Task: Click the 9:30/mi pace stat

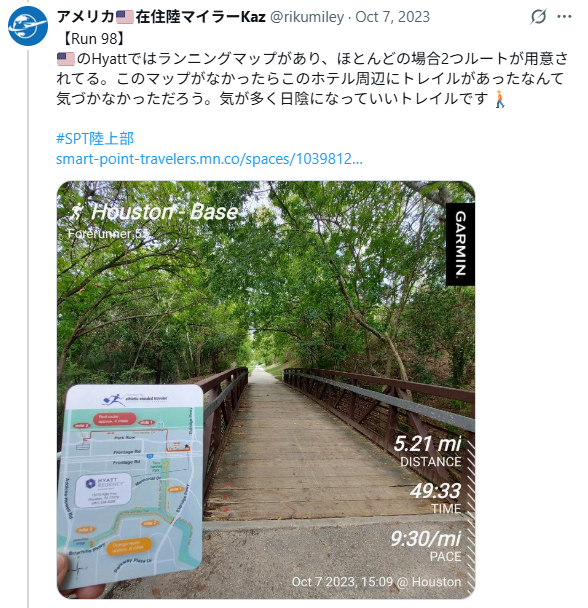Action: coord(426,546)
